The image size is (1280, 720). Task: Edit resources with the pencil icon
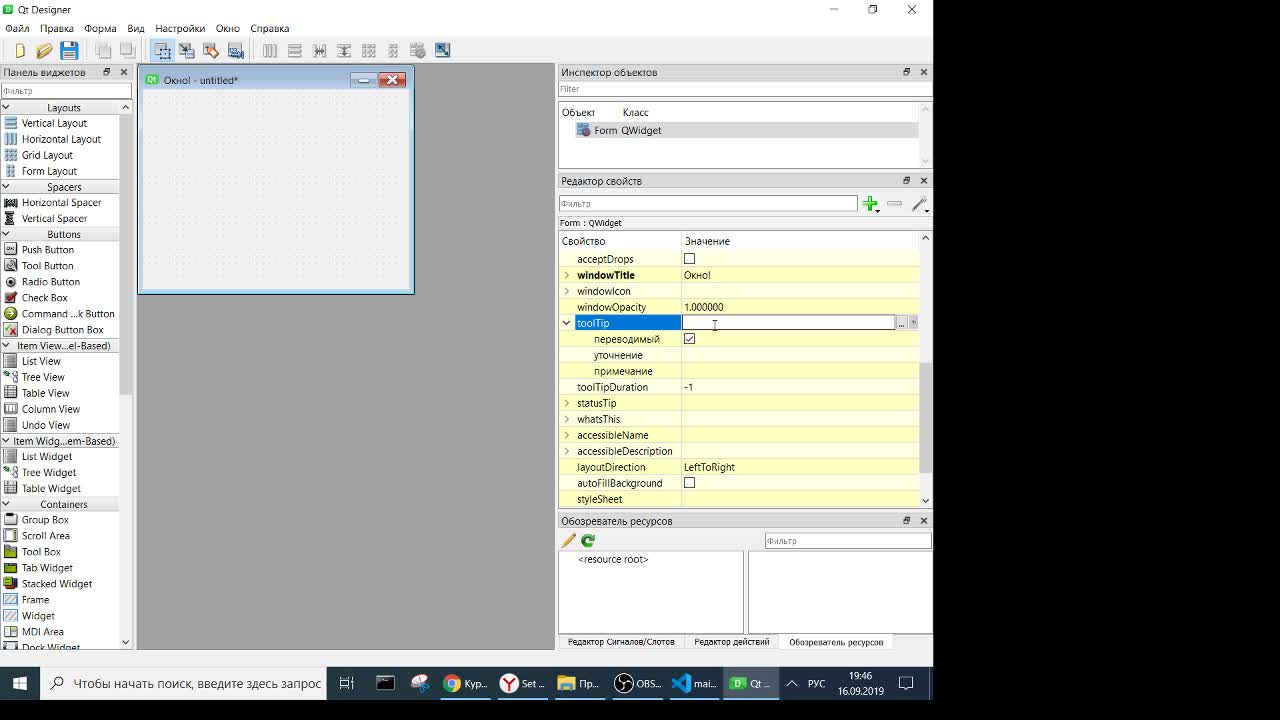(x=569, y=540)
